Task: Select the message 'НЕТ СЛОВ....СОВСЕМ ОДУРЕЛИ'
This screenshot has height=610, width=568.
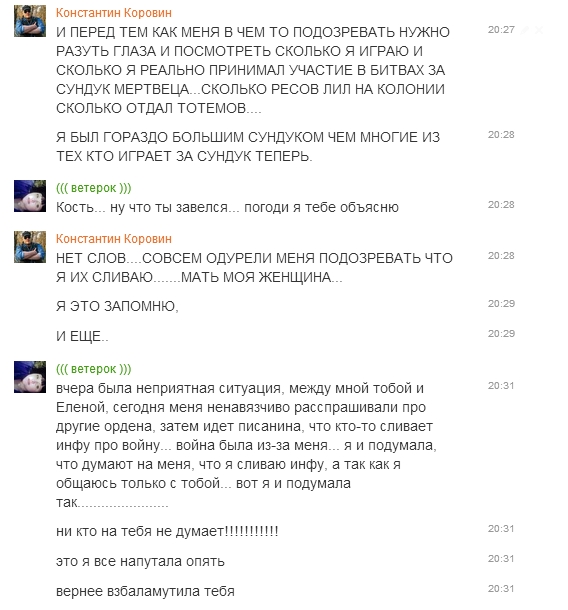Action: [254, 268]
